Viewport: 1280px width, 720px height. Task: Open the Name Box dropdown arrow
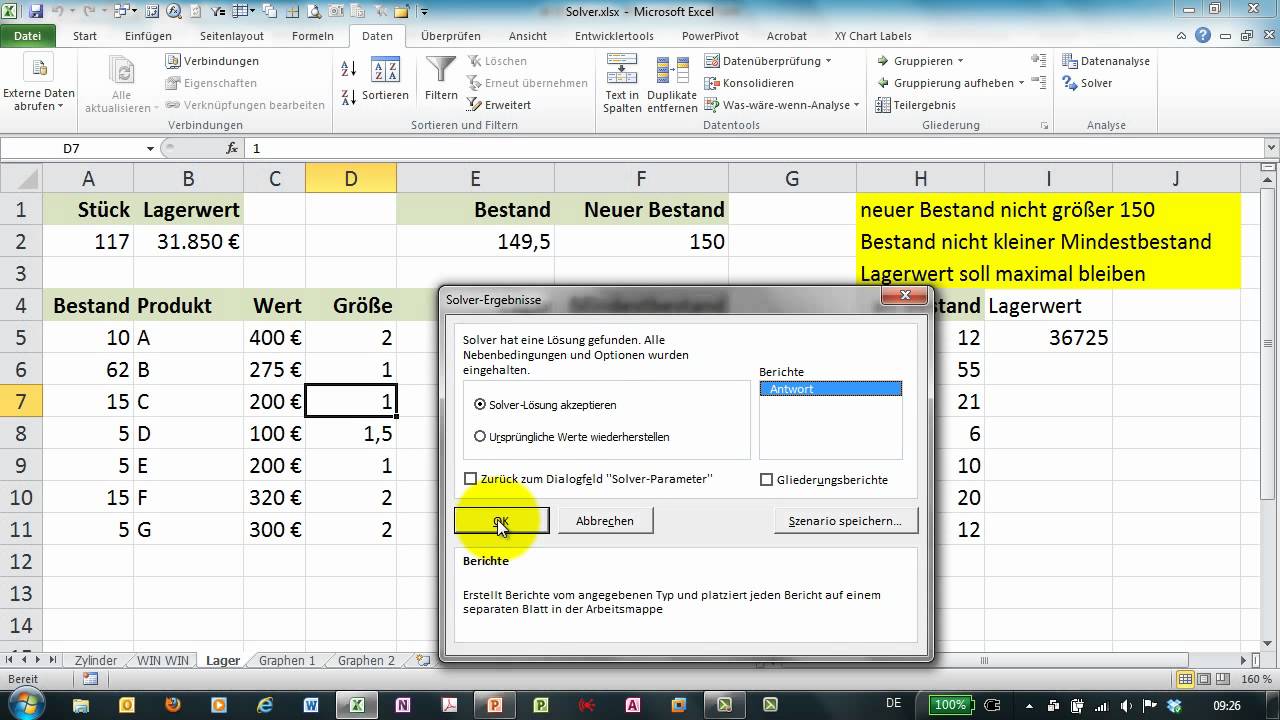tap(151, 148)
